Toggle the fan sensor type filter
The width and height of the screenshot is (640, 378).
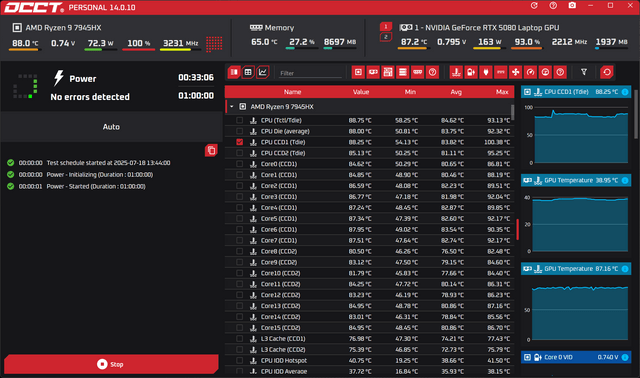tap(516, 72)
